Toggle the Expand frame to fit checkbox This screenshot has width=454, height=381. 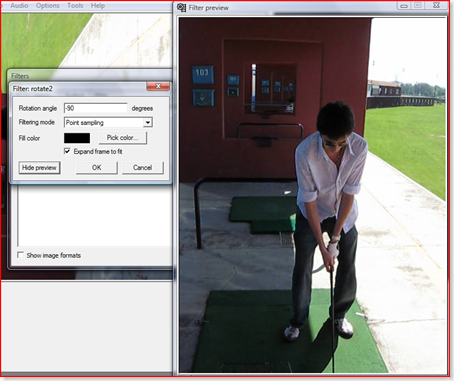[x=67, y=151]
